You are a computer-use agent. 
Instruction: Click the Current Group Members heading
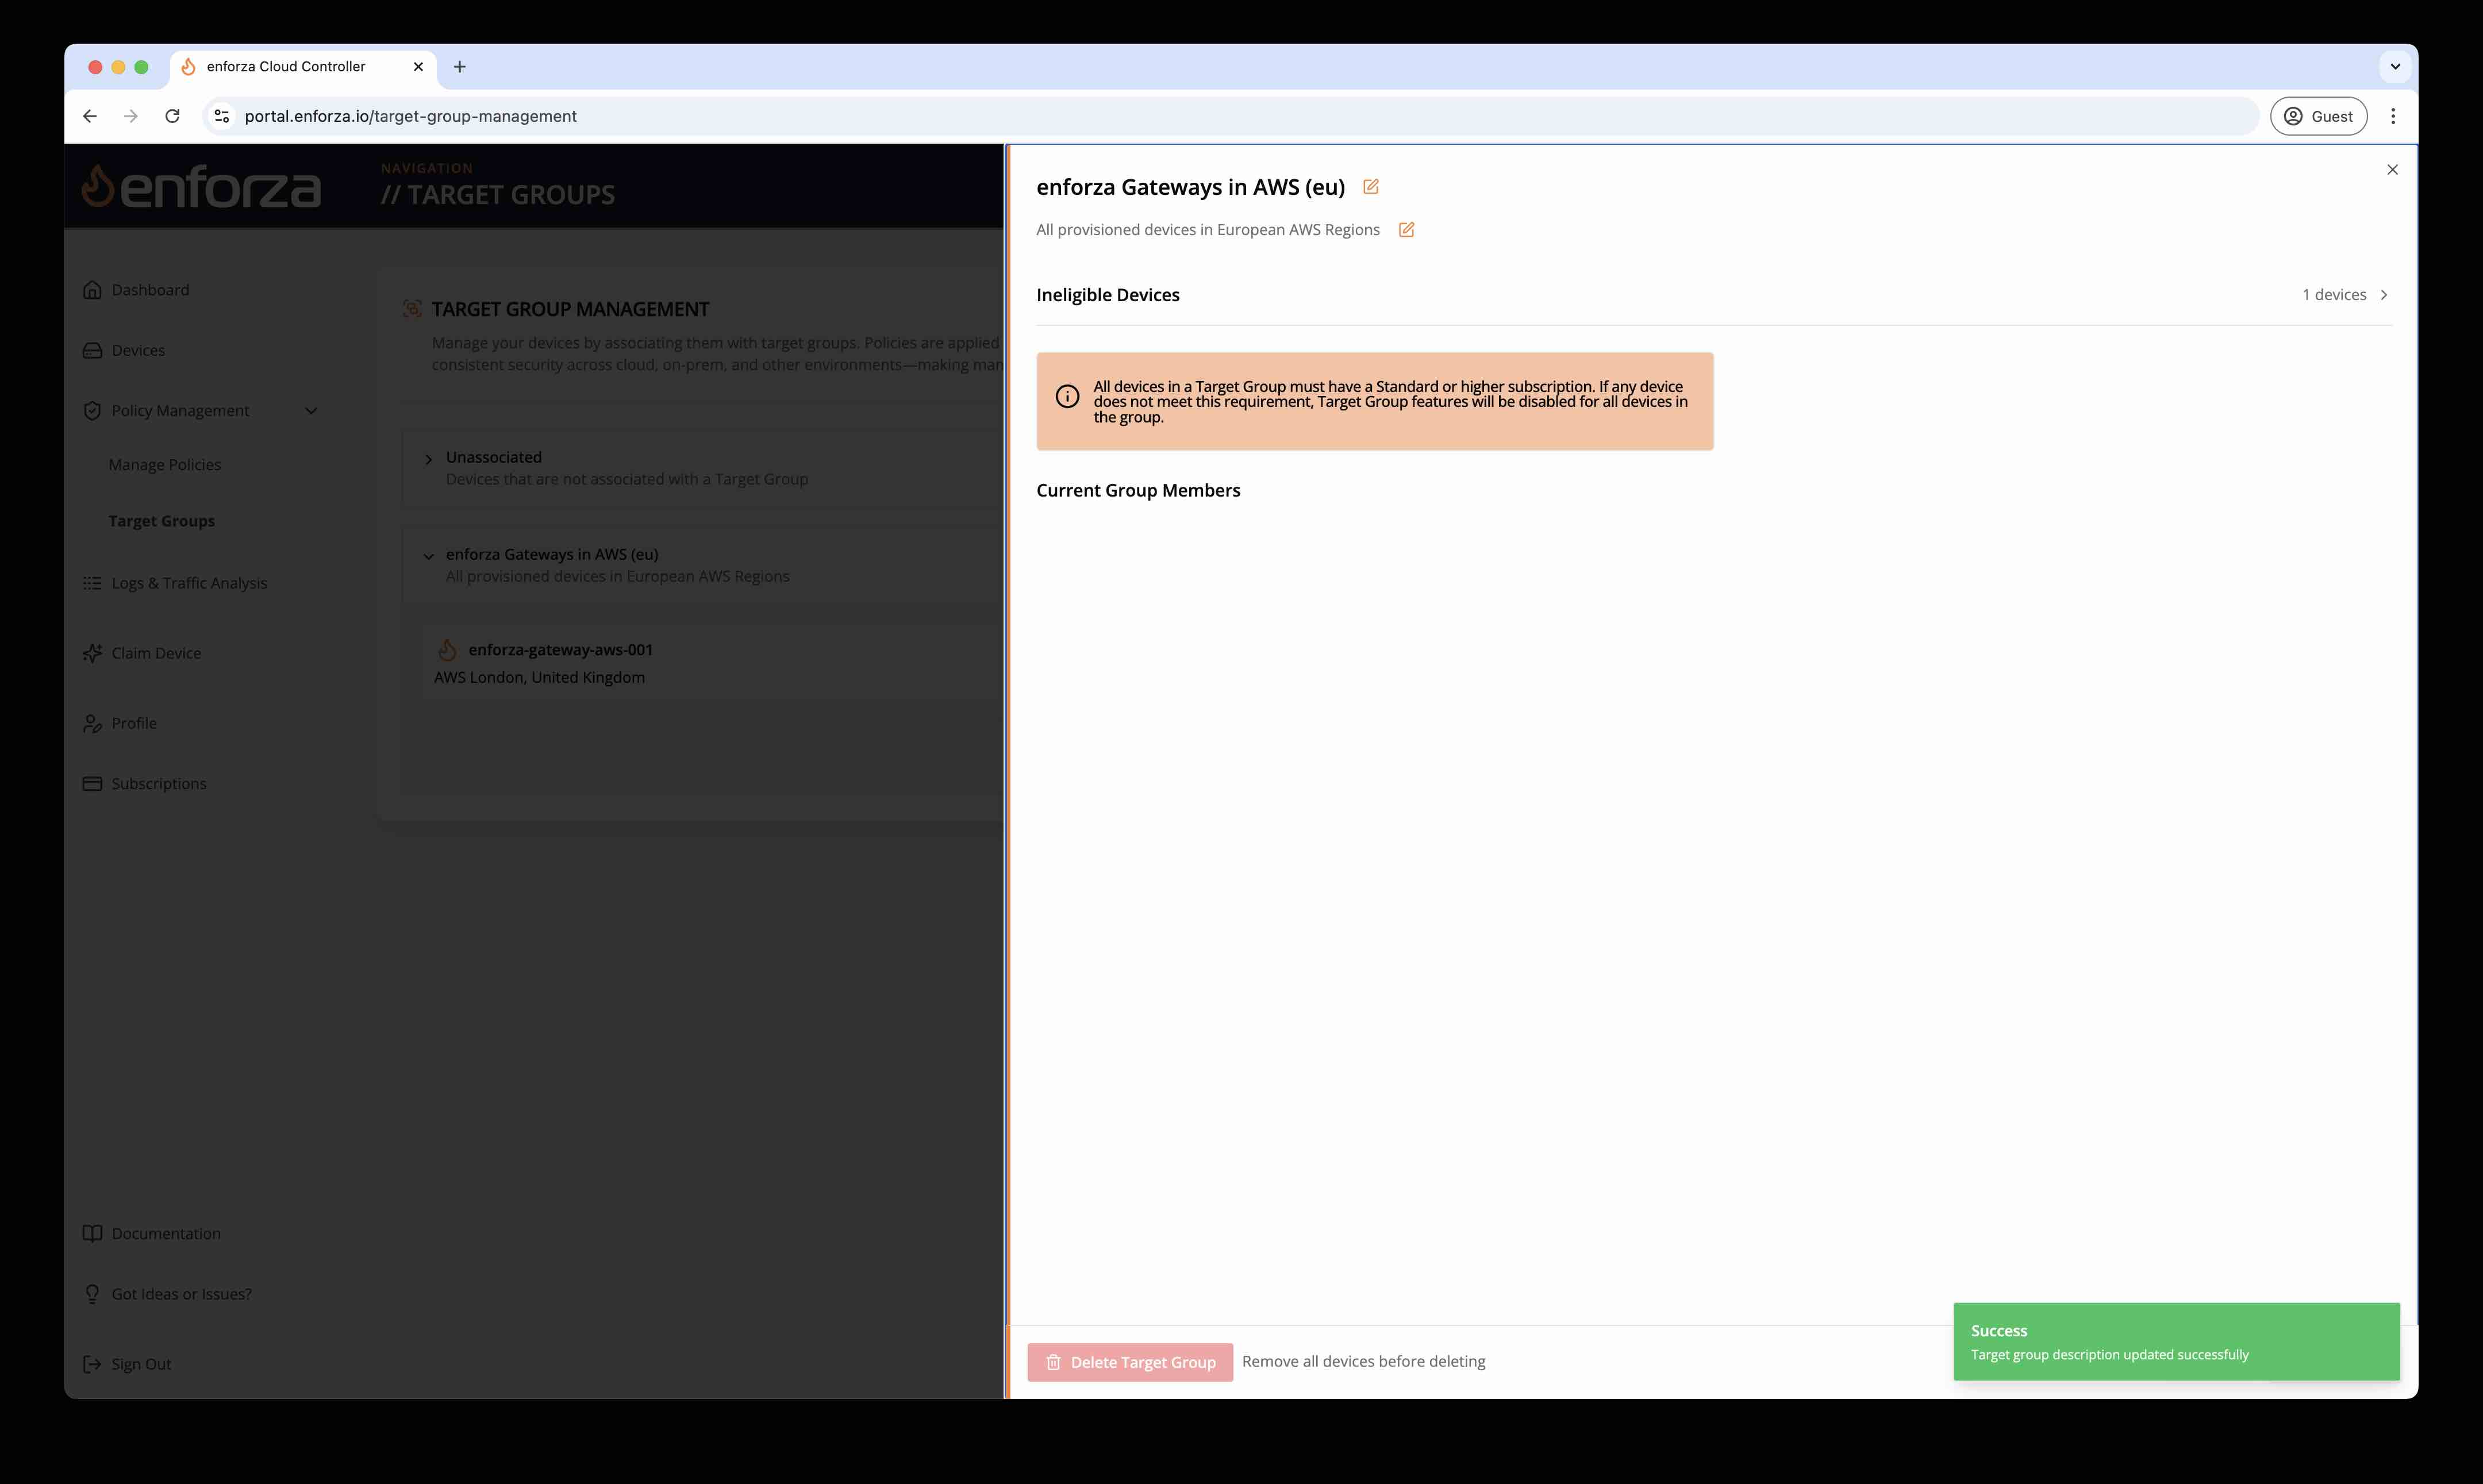[x=1138, y=491]
